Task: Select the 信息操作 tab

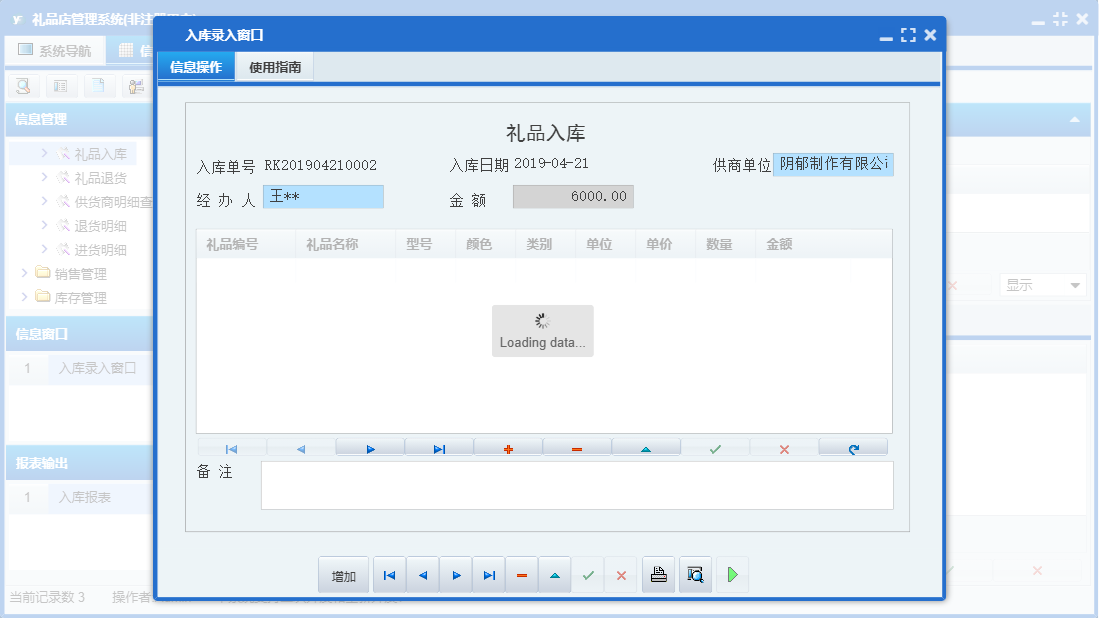Action: click(196, 65)
